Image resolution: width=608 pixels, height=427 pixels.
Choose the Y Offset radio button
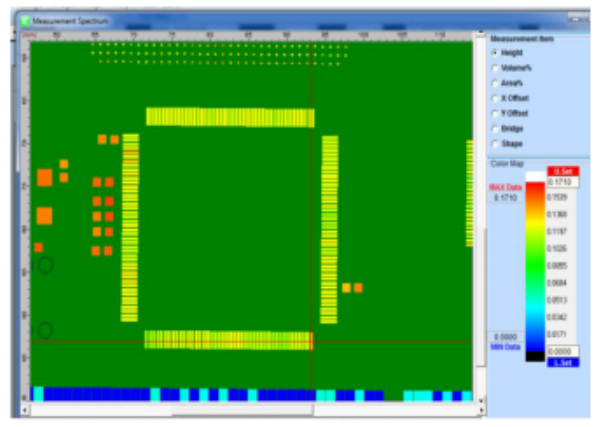(x=495, y=113)
